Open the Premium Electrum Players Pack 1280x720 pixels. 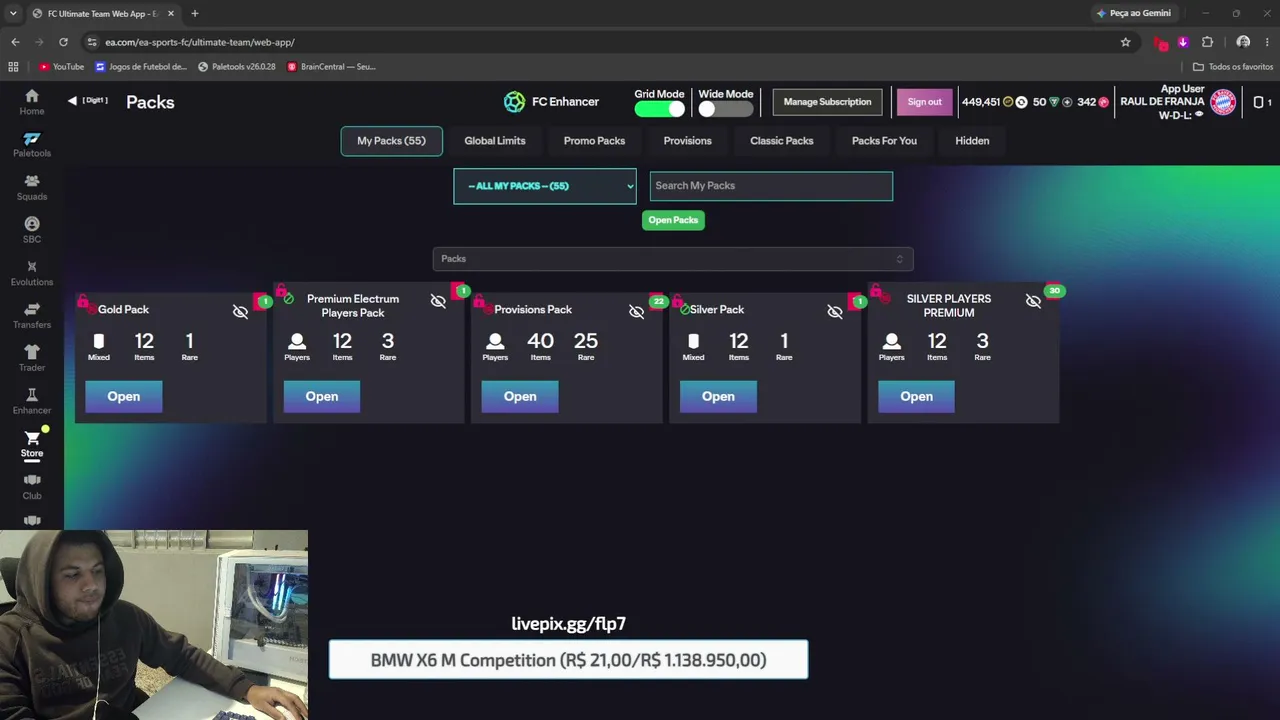[322, 397]
